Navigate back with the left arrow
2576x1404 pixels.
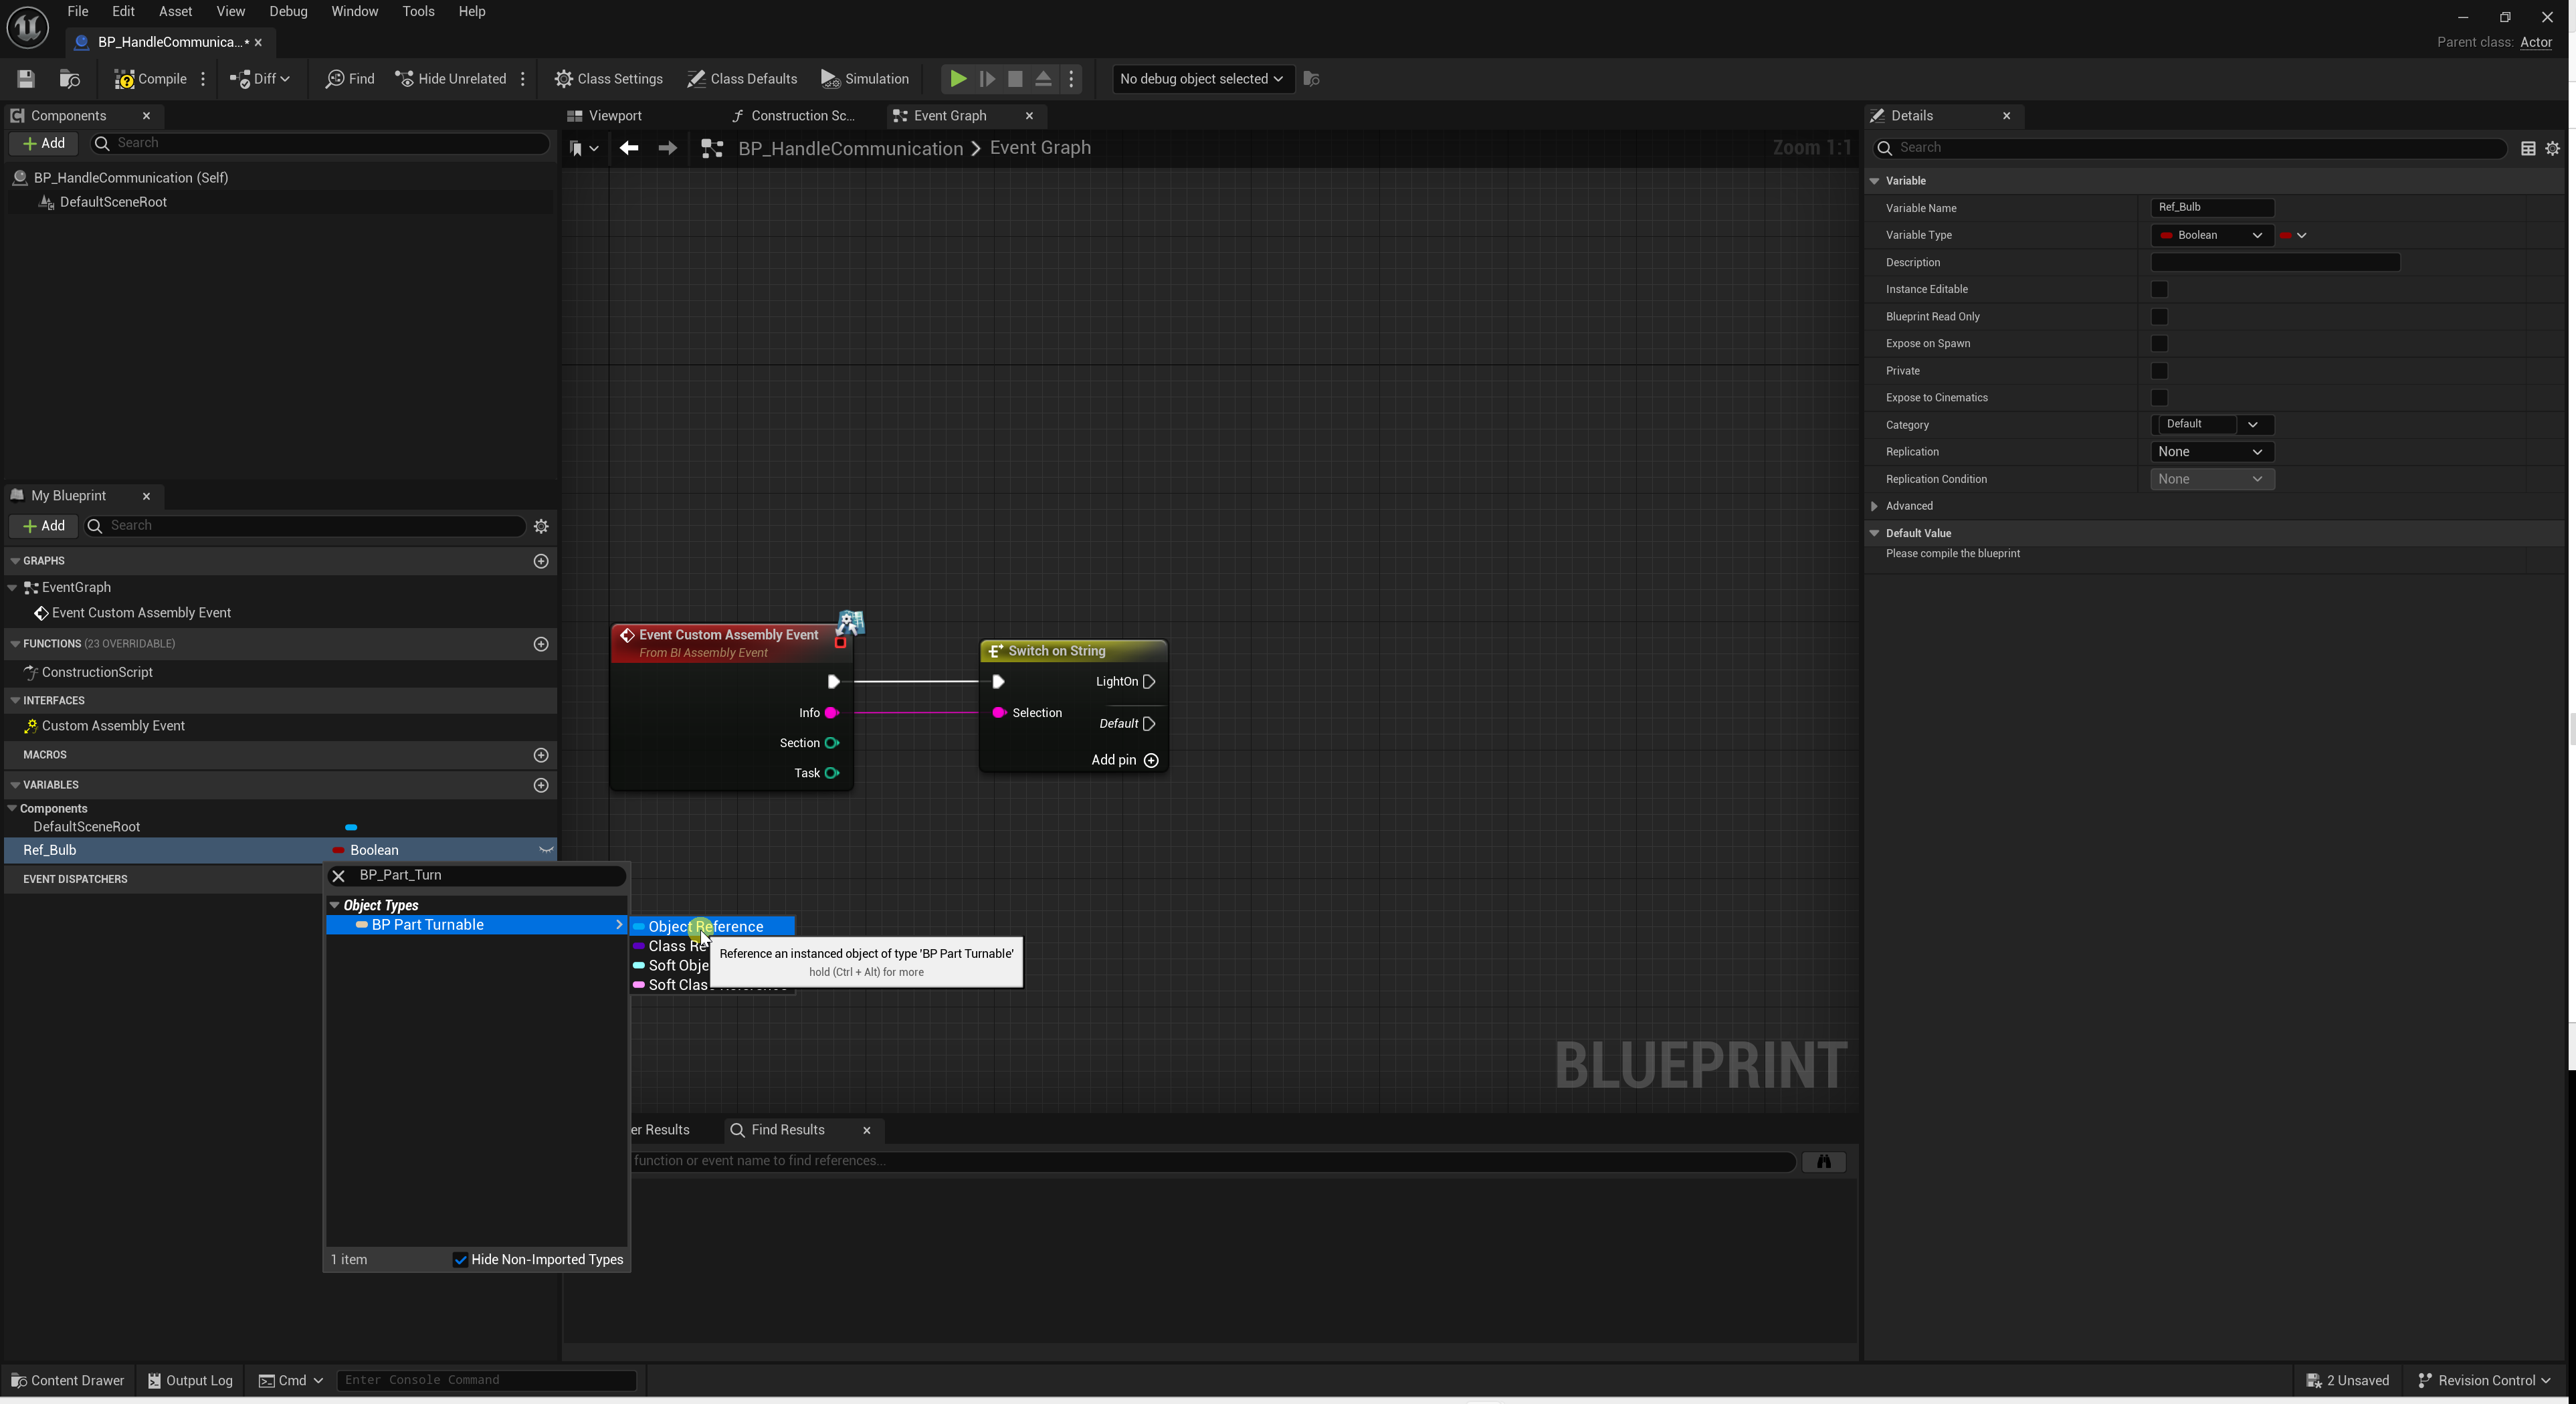click(628, 148)
